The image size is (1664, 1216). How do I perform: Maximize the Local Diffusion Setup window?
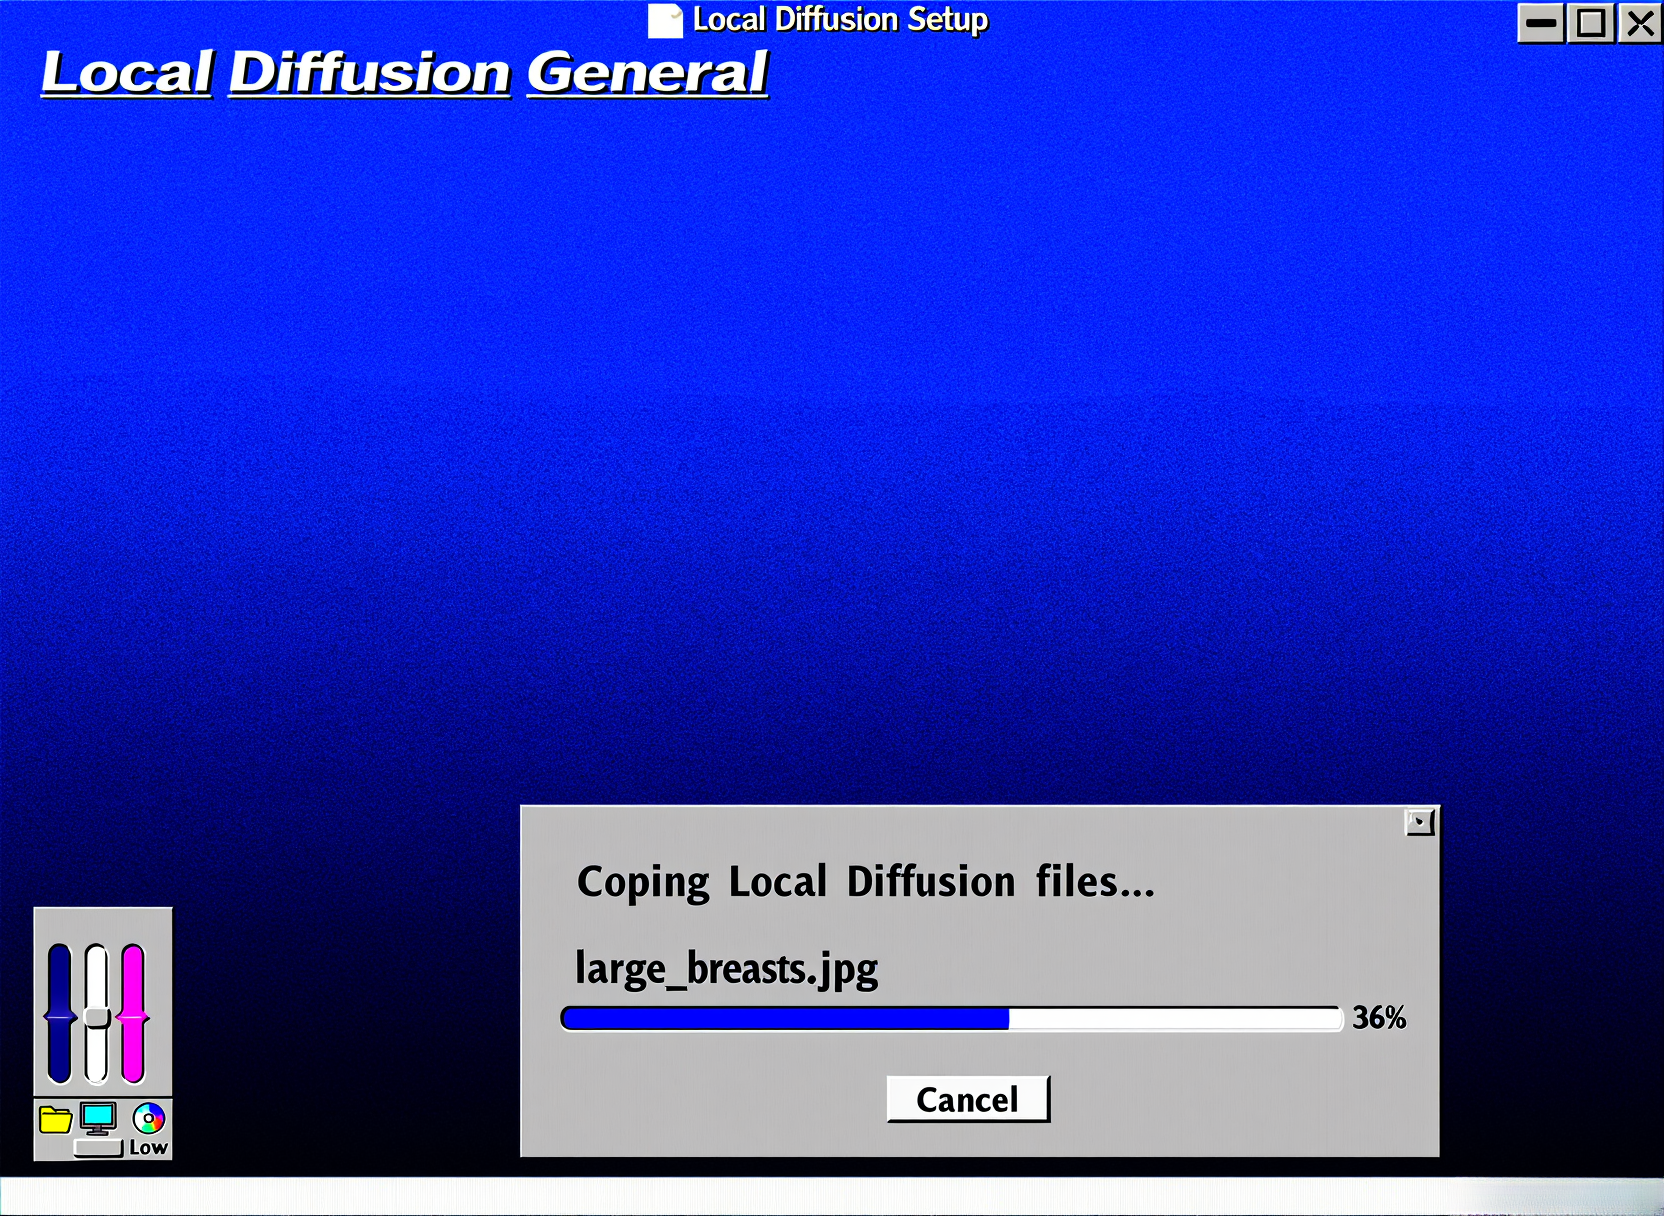1591,23
